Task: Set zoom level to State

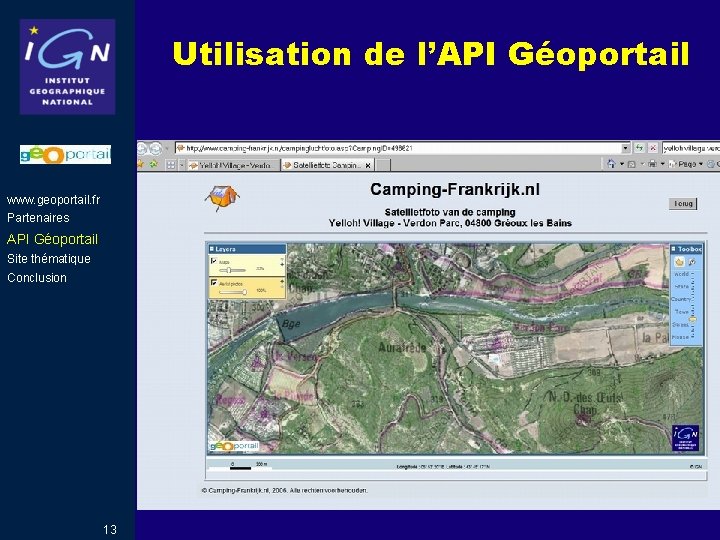Action: [681, 286]
